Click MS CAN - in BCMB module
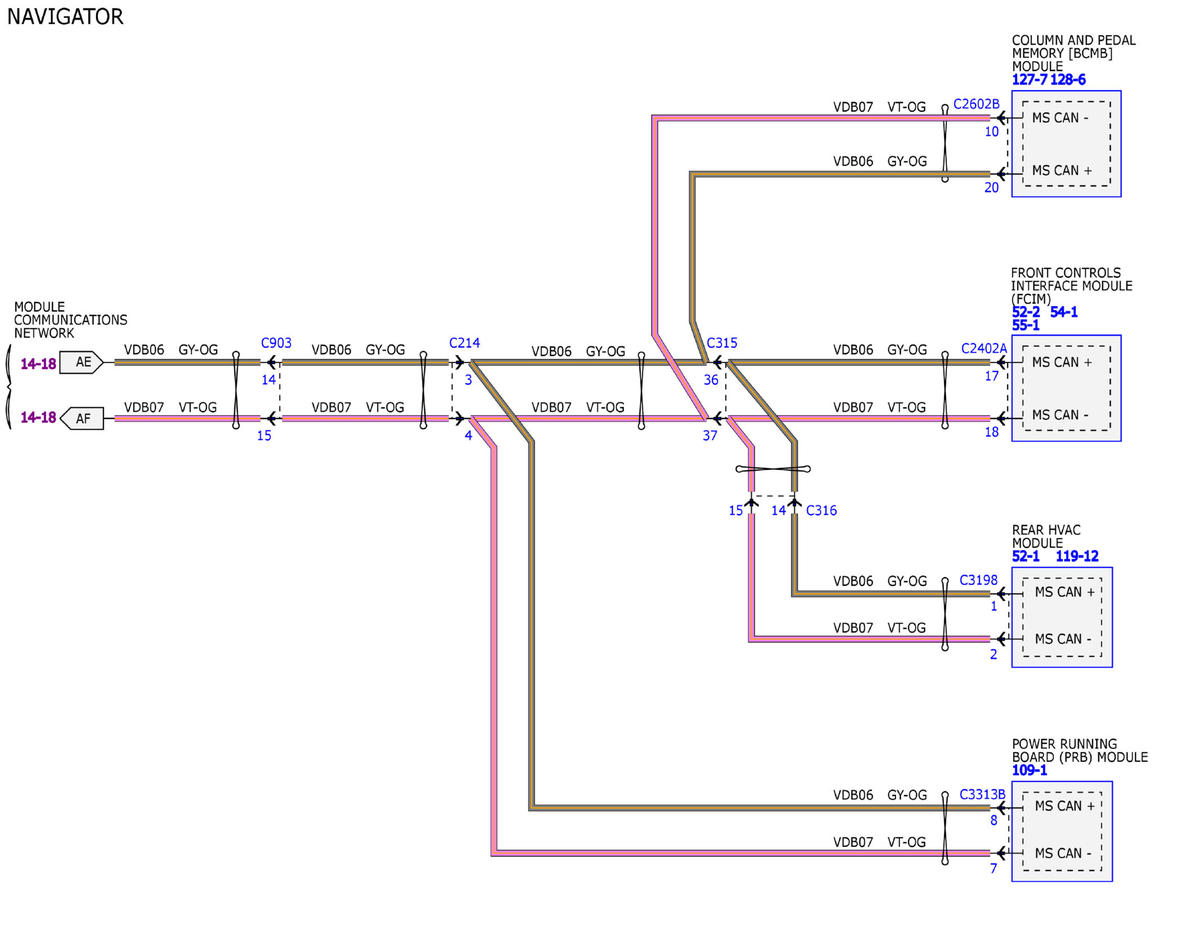Viewport: 1200px width, 927px height. point(1060,118)
